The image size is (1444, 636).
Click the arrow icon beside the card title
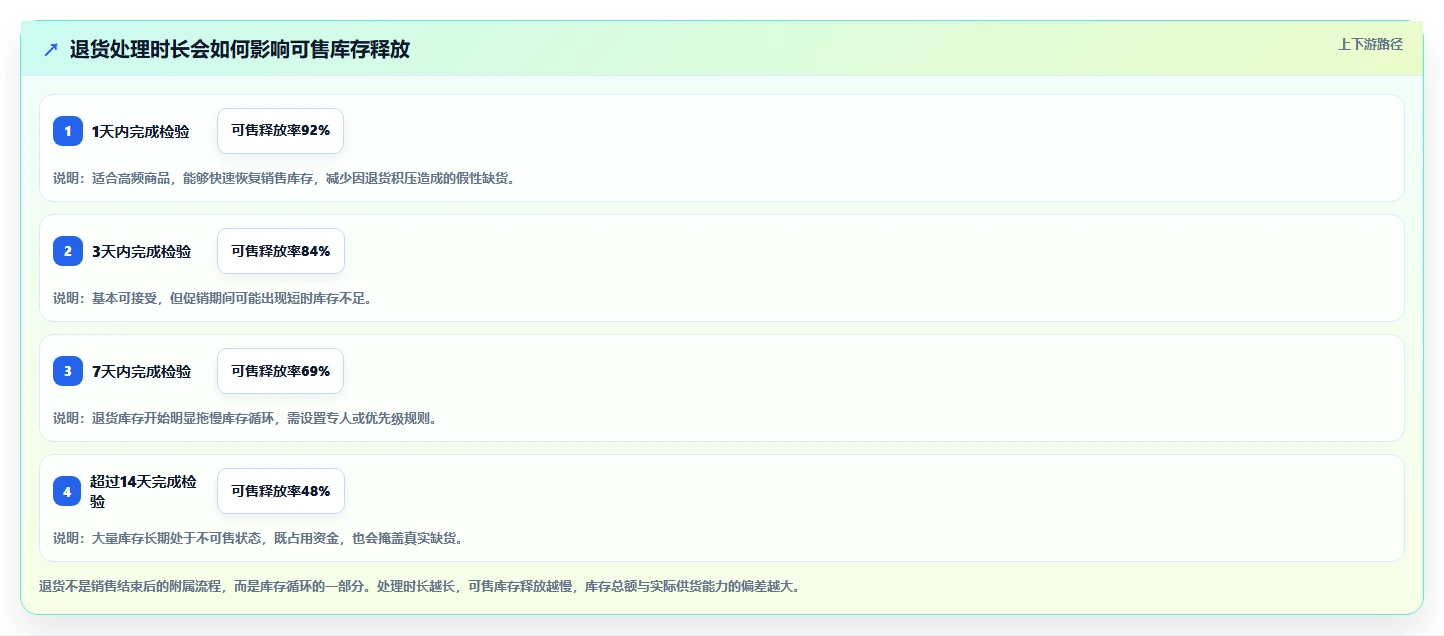click(x=51, y=50)
